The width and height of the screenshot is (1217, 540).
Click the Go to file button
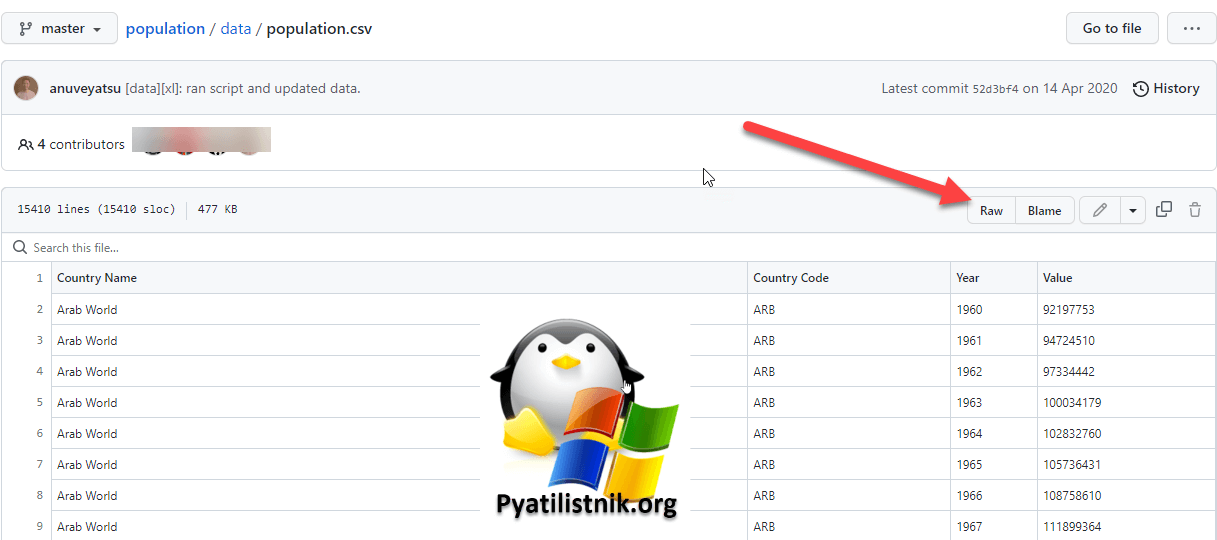1112,28
